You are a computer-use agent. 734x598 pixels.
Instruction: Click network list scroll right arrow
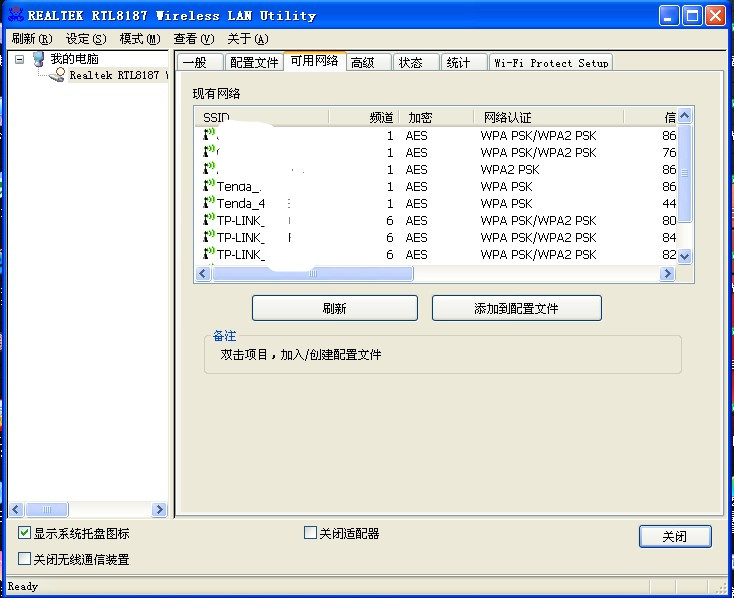667,273
